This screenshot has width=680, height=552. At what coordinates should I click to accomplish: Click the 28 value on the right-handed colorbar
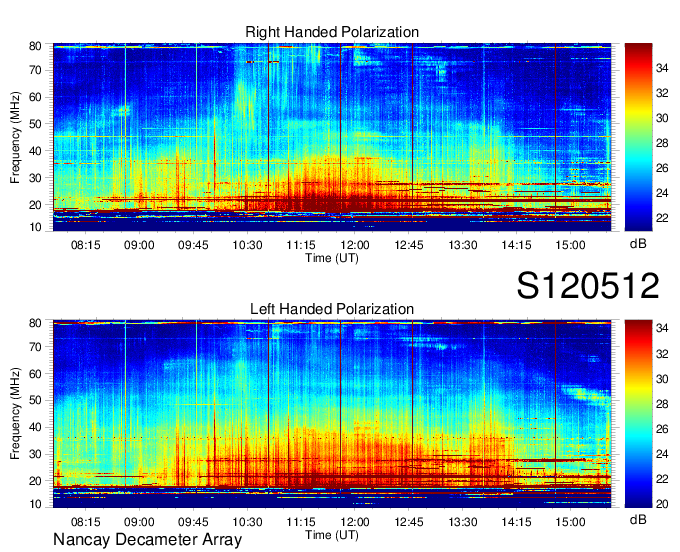tap(662, 143)
